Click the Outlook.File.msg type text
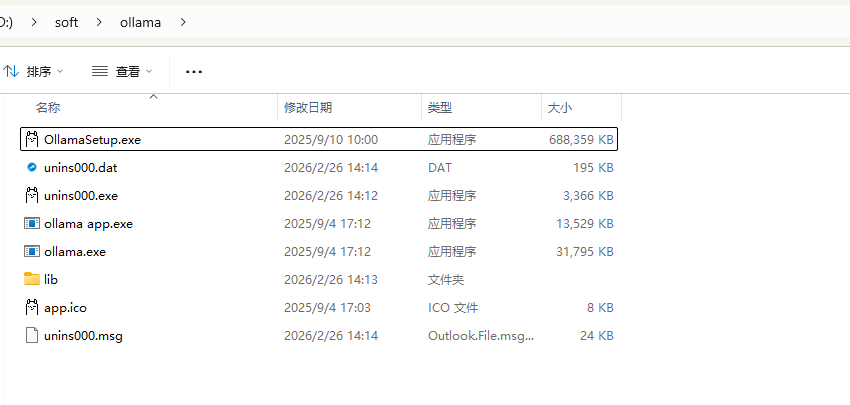The width and height of the screenshot is (850, 405). pos(481,336)
